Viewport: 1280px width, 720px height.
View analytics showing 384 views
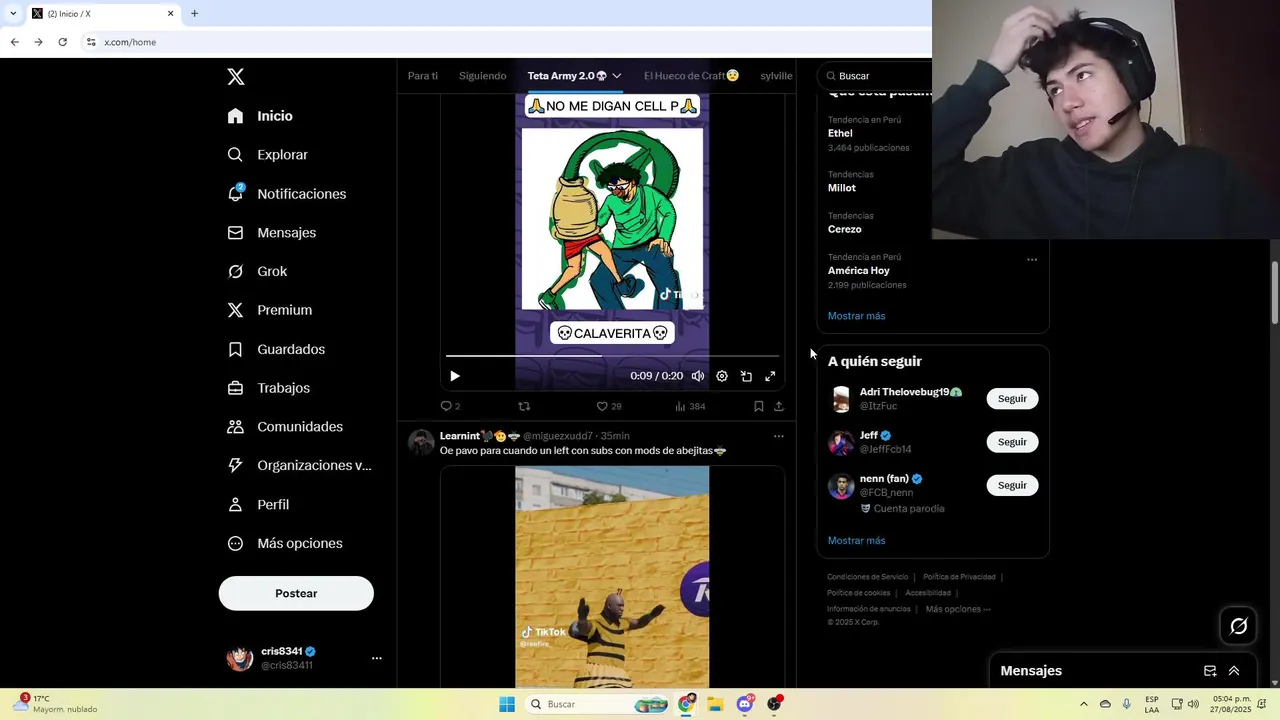(690, 406)
